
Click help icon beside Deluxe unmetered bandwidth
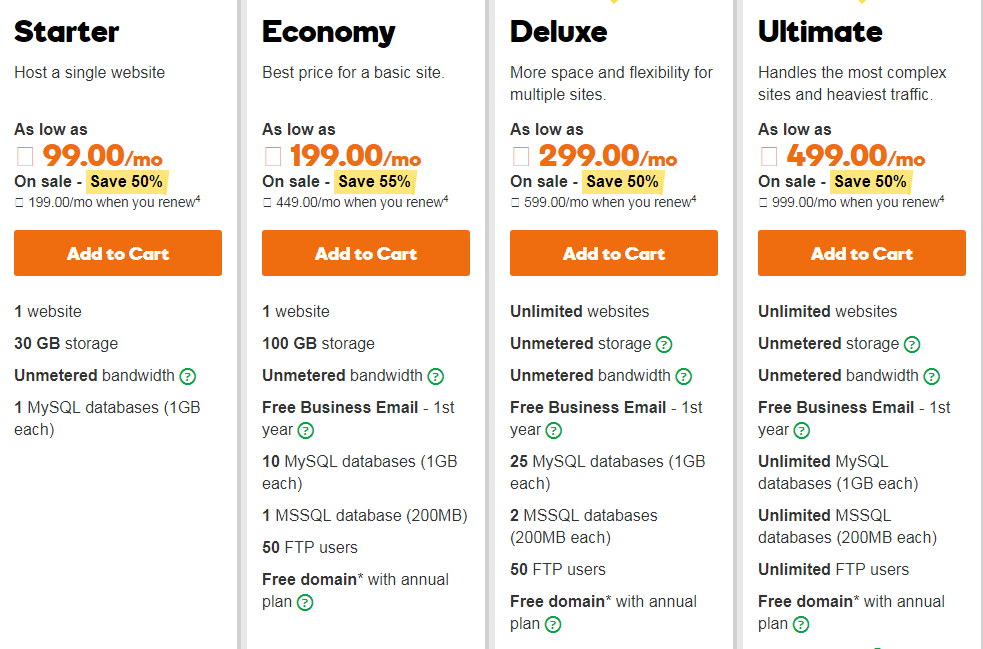tap(684, 377)
